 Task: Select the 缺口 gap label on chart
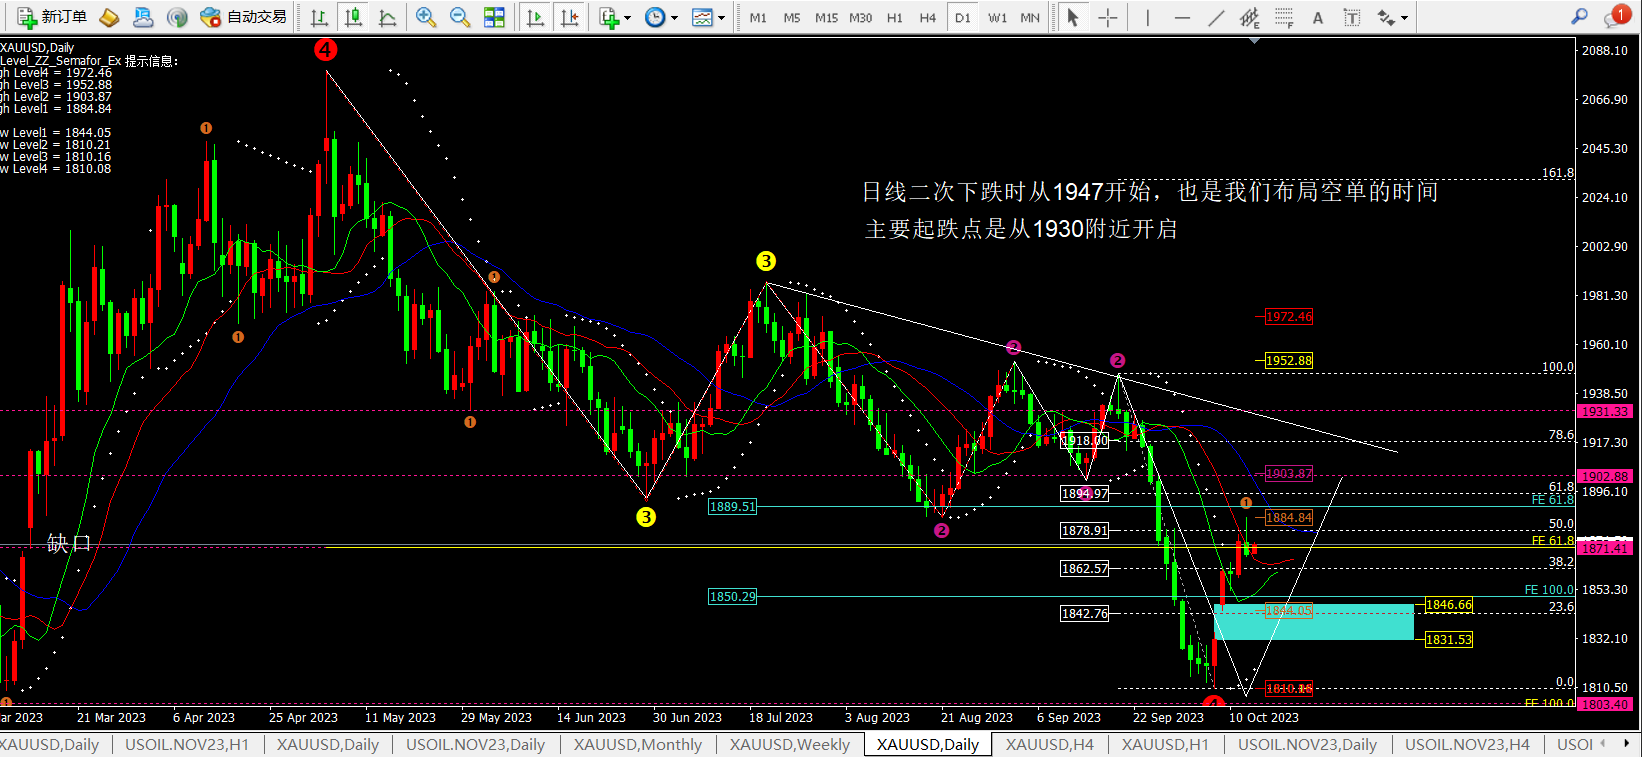pyautogui.click(x=69, y=543)
